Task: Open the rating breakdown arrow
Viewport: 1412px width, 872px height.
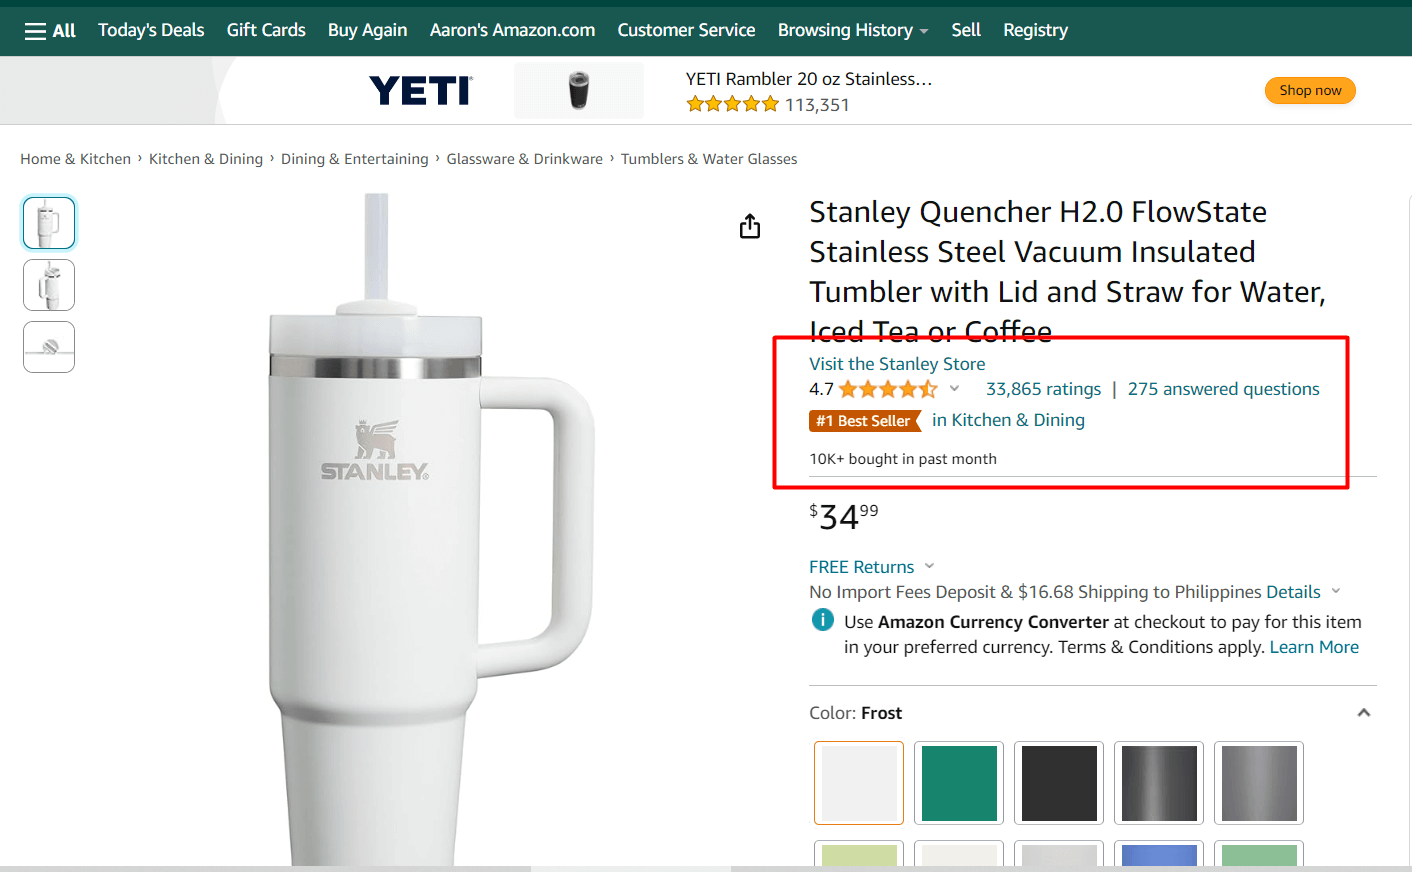Action: pos(954,389)
